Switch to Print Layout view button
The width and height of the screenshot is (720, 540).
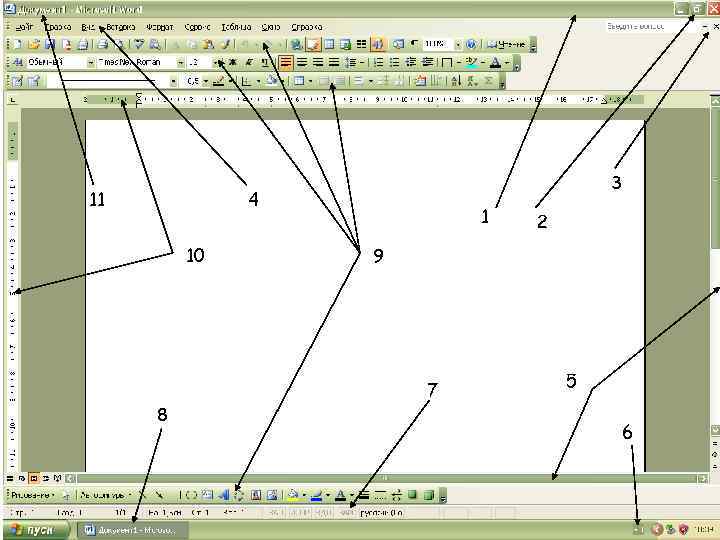34,478
